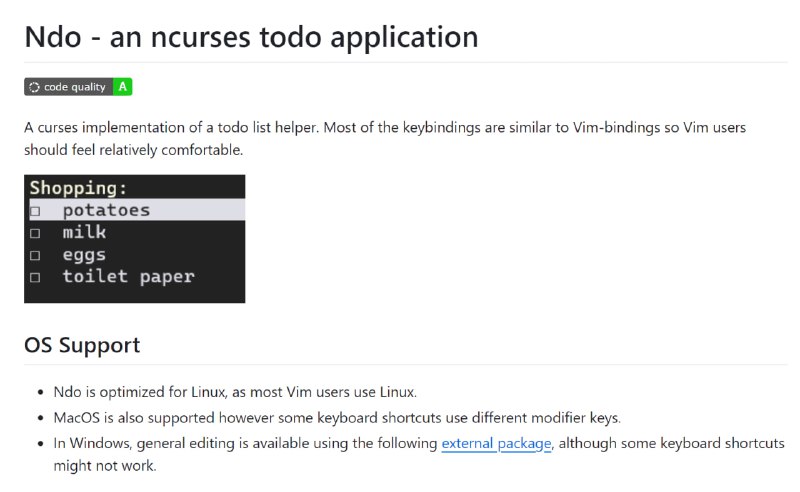The height and width of the screenshot is (492, 800).
Task: Toggle the milk checkbox
Action: point(35,233)
